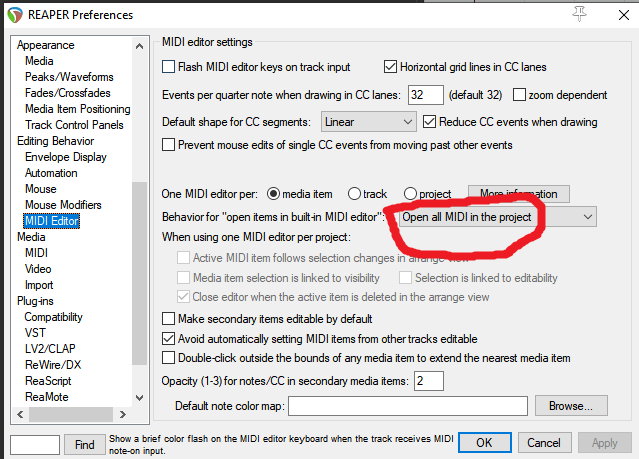Image resolution: width=639 pixels, height=459 pixels.
Task: Uncheck Reduce CC events when drawing
Action: click(429, 122)
